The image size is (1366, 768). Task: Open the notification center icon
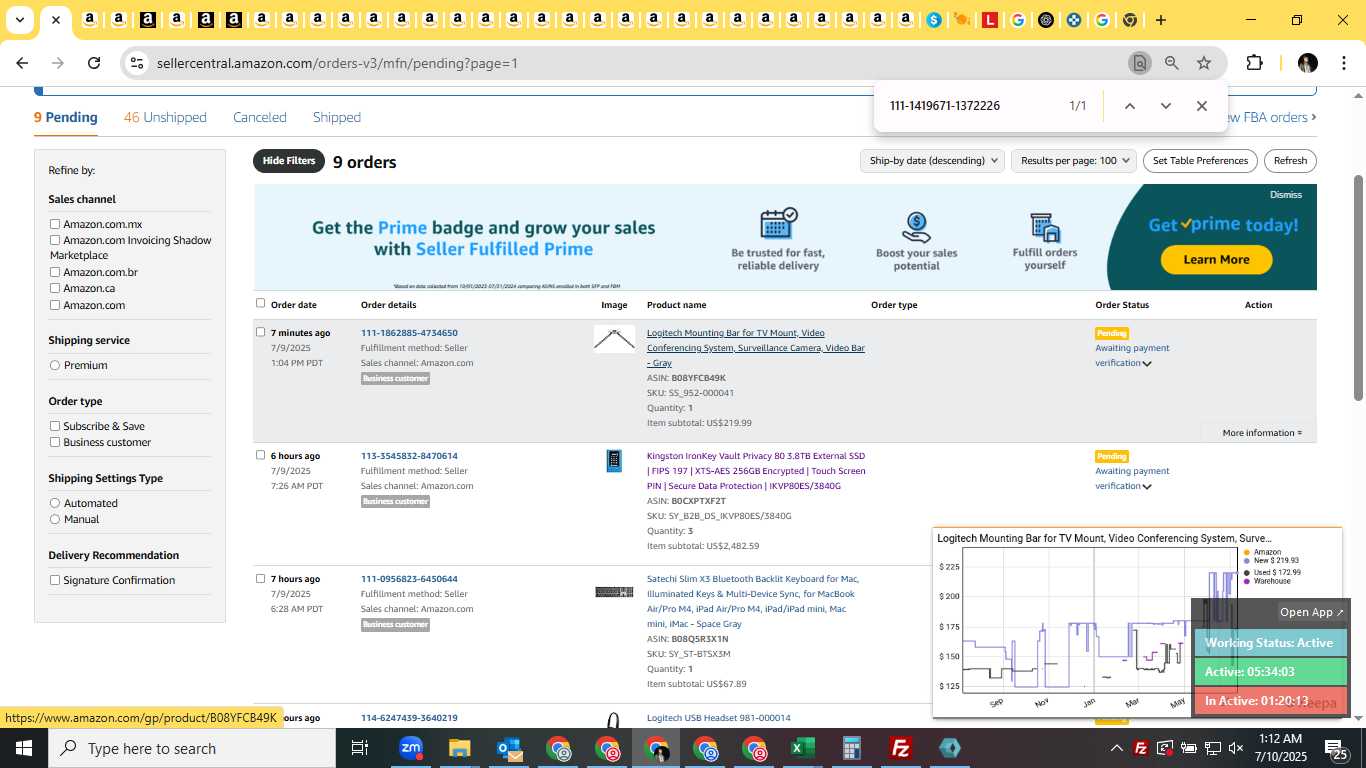pos(1336,748)
